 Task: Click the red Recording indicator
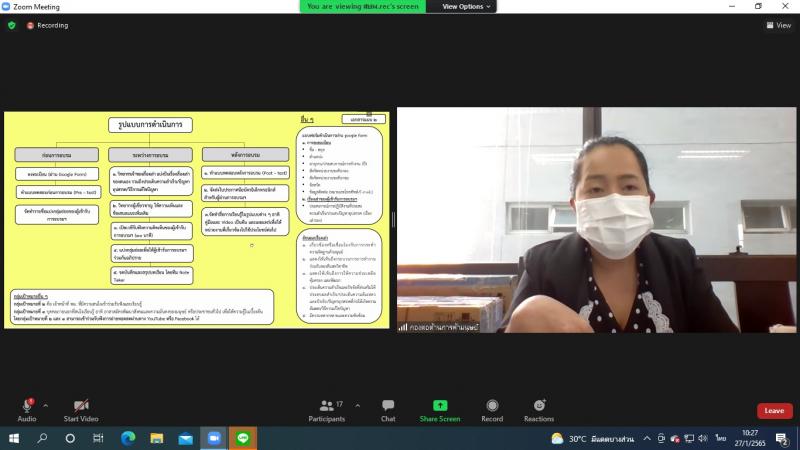[x=47, y=25]
